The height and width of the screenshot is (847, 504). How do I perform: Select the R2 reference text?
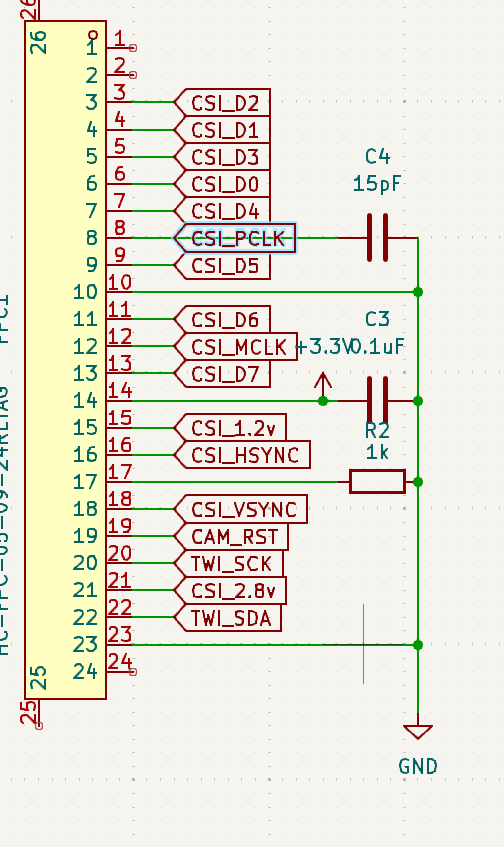pyautogui.click(x=377, y=431)
